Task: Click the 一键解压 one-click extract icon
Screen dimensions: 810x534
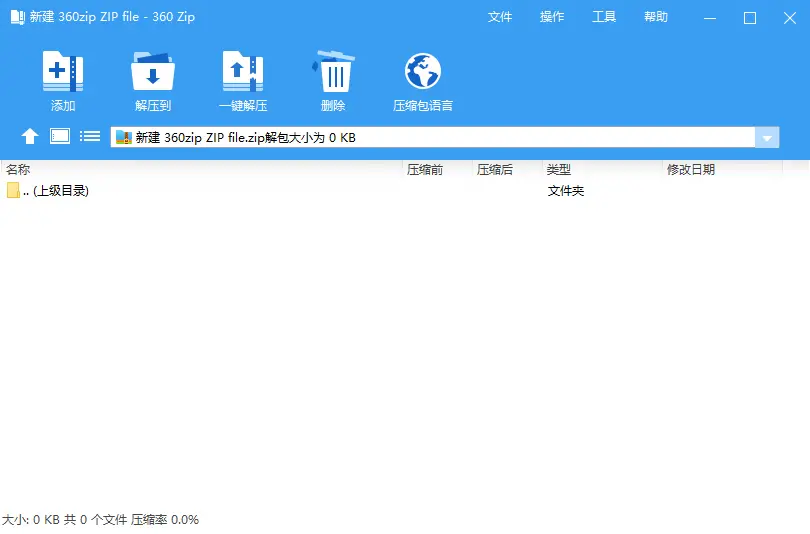Action: [x=243, y=71]
